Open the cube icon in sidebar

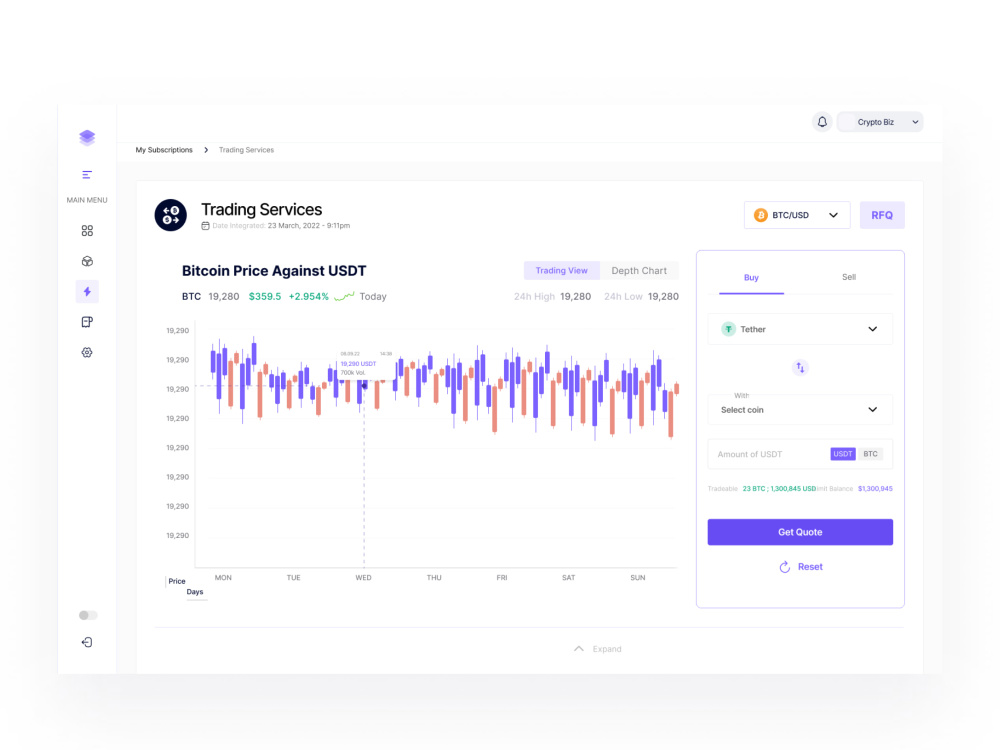coord(87,261)
